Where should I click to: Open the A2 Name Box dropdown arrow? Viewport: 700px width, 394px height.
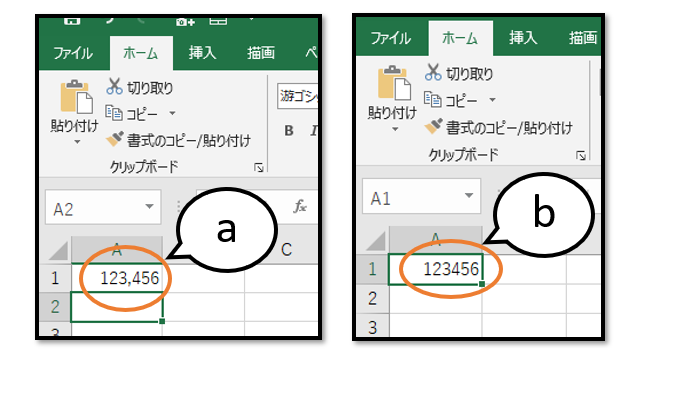149,206
